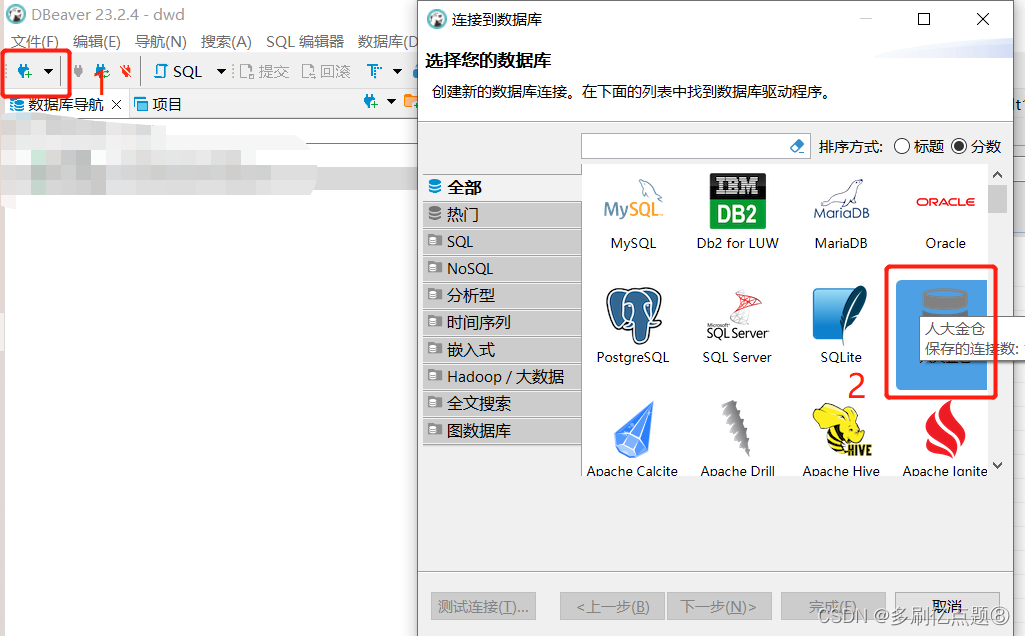Click the 完成(F) button

click(x=833, y=607)
